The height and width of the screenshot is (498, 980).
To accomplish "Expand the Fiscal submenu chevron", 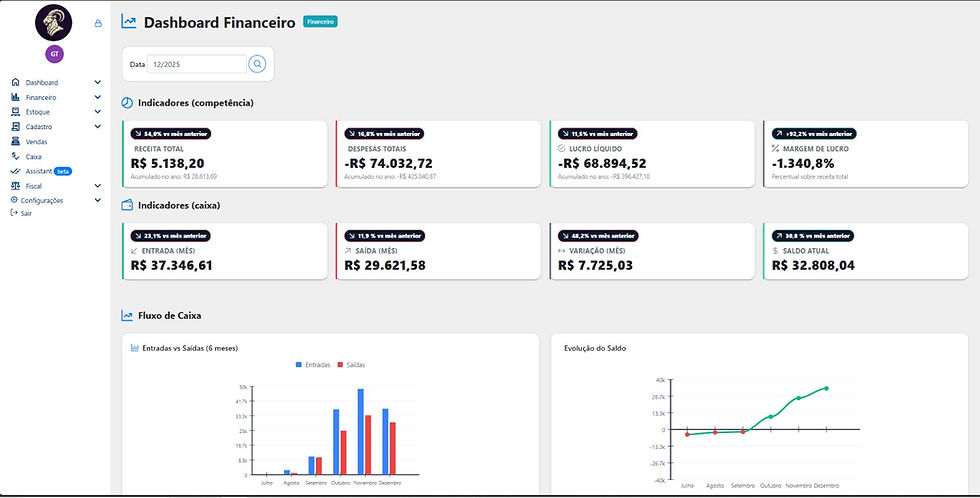I will pyautogui.click(x=97, y=186).
